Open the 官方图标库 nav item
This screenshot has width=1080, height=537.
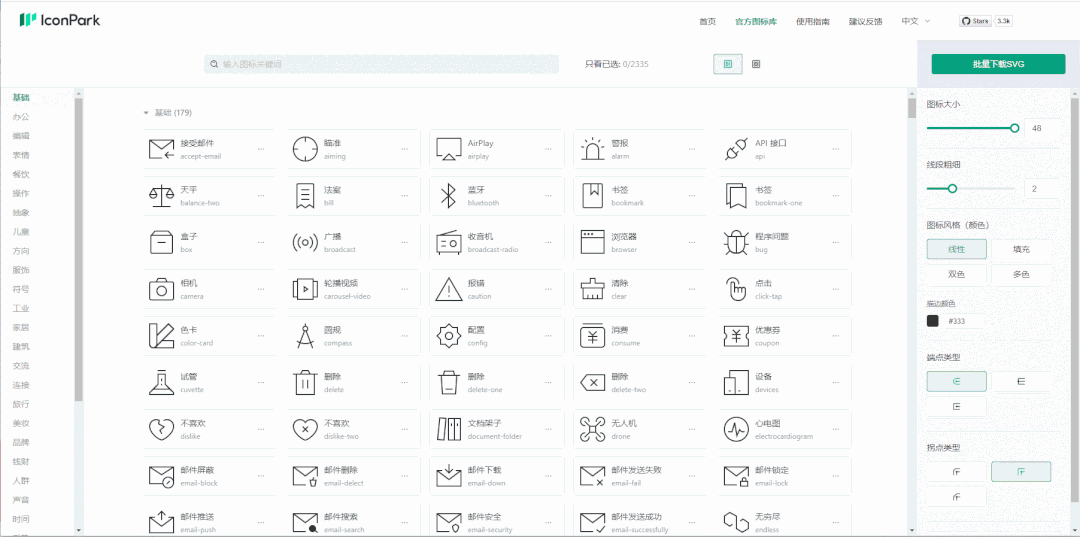pyautogui.click(x=756, y=21)
